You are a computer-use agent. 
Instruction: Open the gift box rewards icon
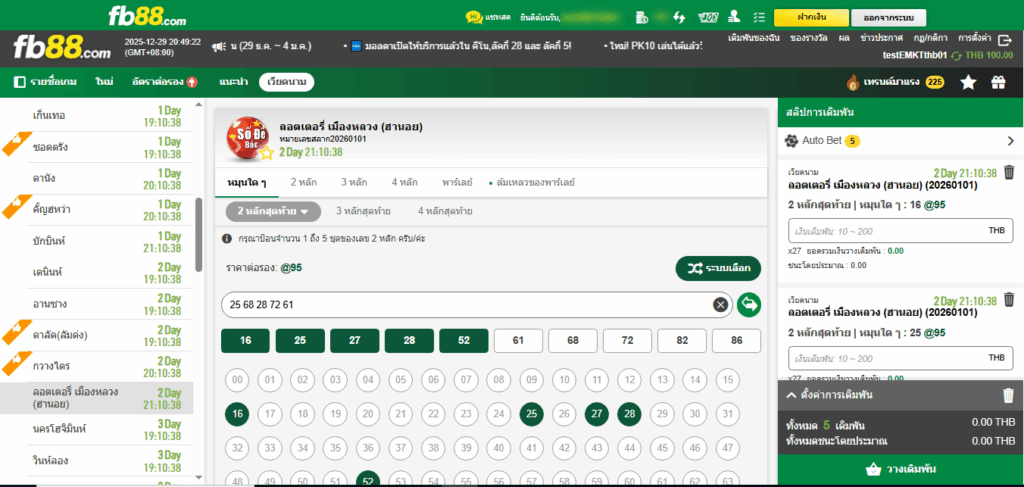click(998, 82)
